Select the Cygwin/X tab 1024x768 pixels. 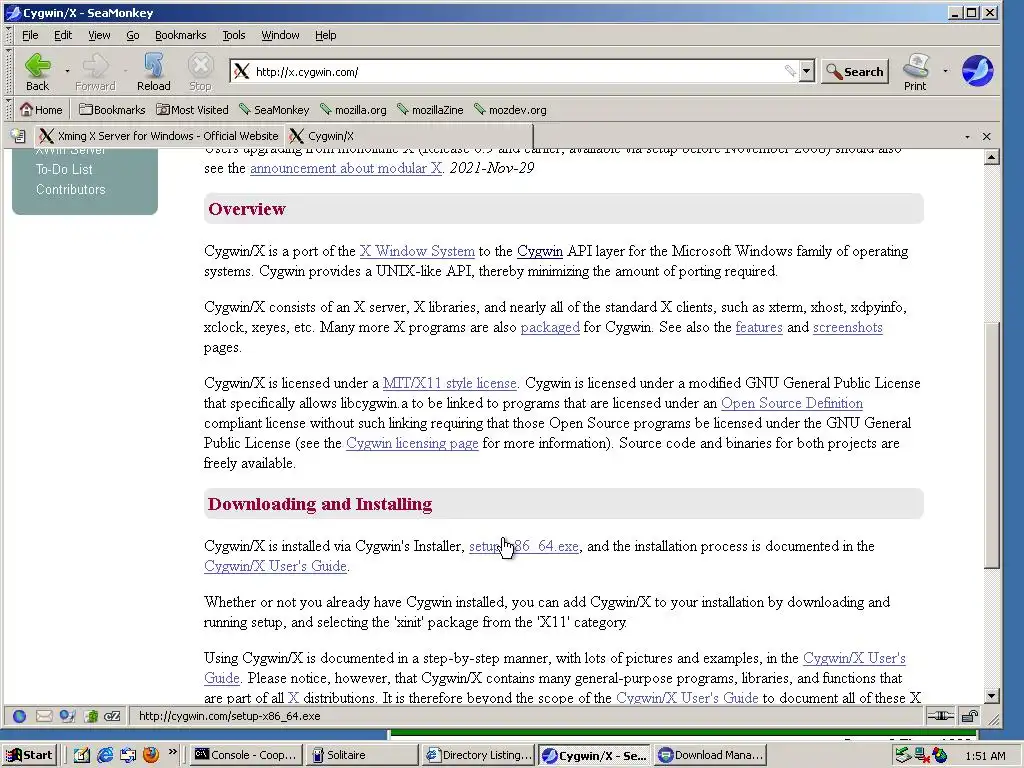click(x=409, y=136)
